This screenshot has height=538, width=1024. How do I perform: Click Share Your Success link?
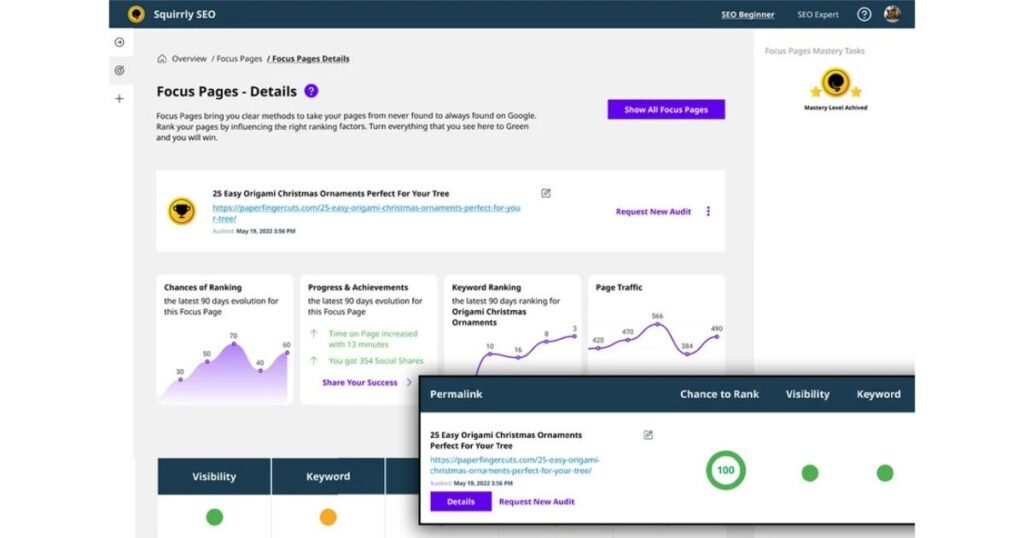click(359, 383)
